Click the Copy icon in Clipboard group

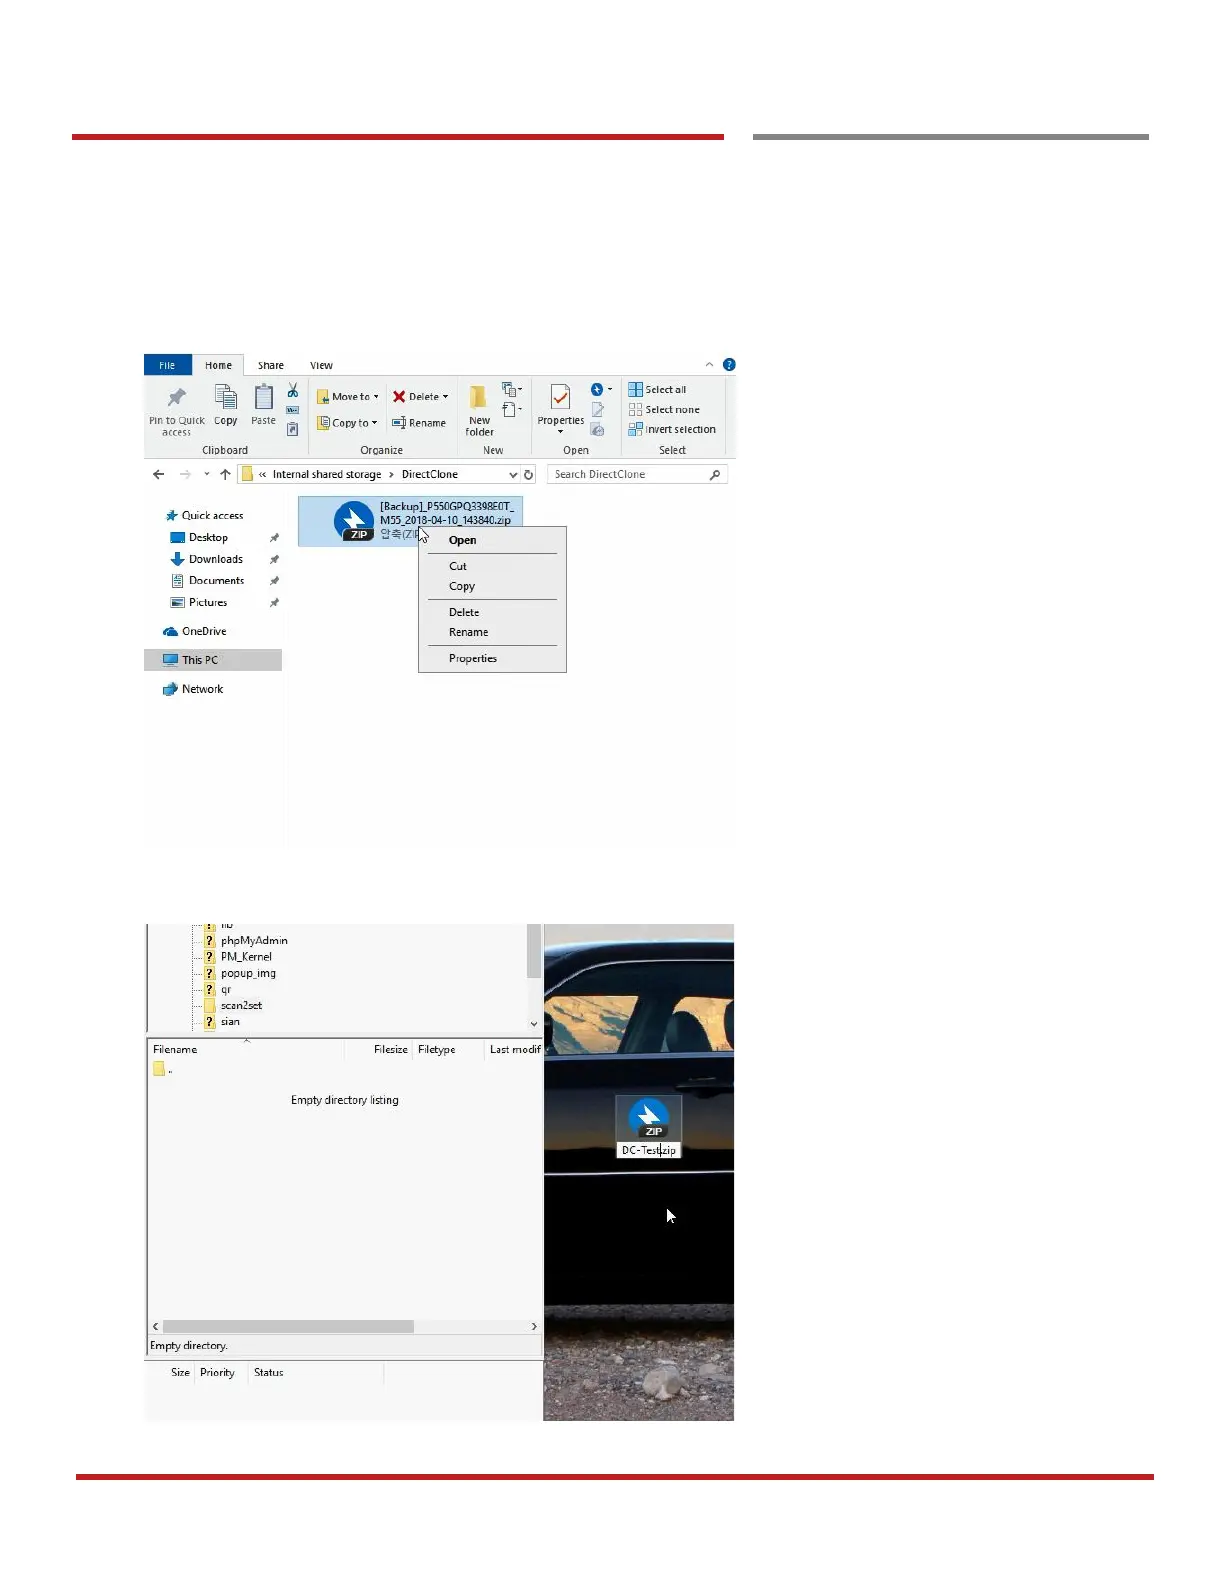point(226,397)
